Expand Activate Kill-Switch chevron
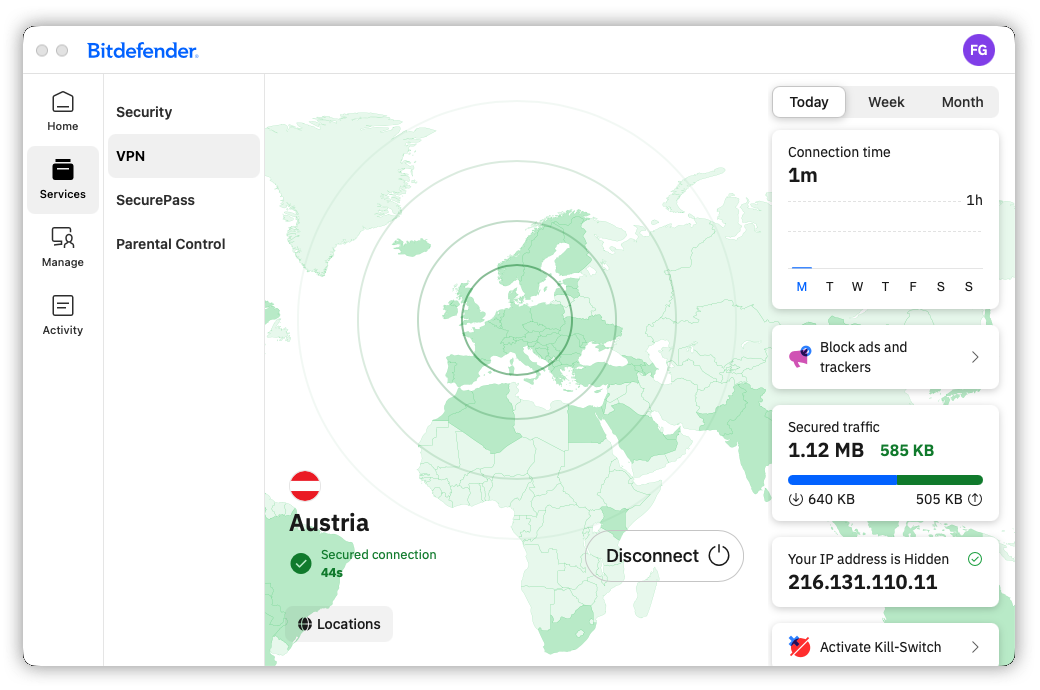1040x690 pixels. (x=975, y=647)
